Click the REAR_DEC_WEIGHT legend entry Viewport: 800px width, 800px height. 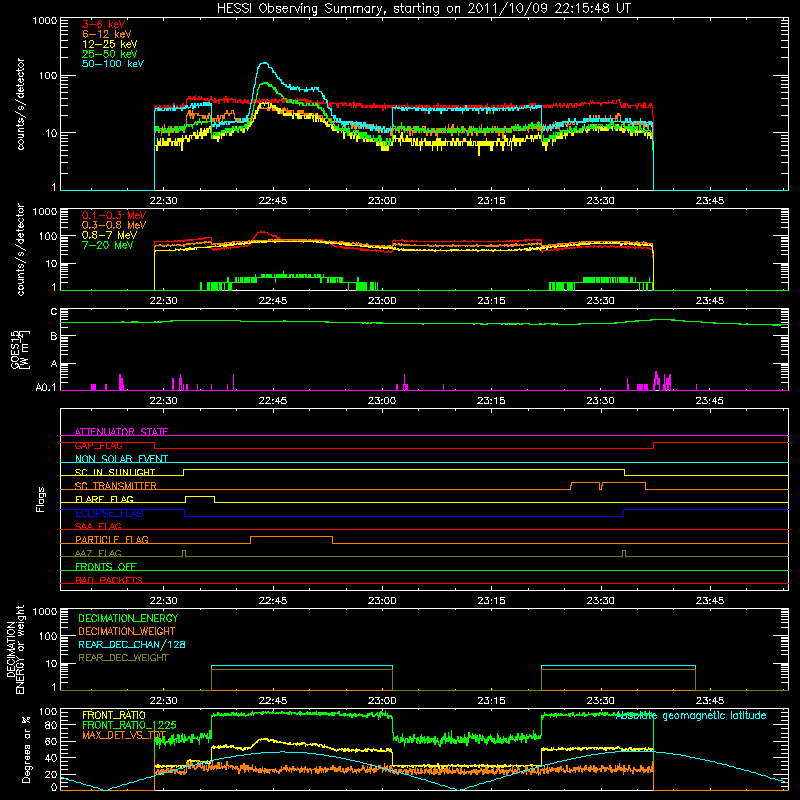tap(123, 658)
